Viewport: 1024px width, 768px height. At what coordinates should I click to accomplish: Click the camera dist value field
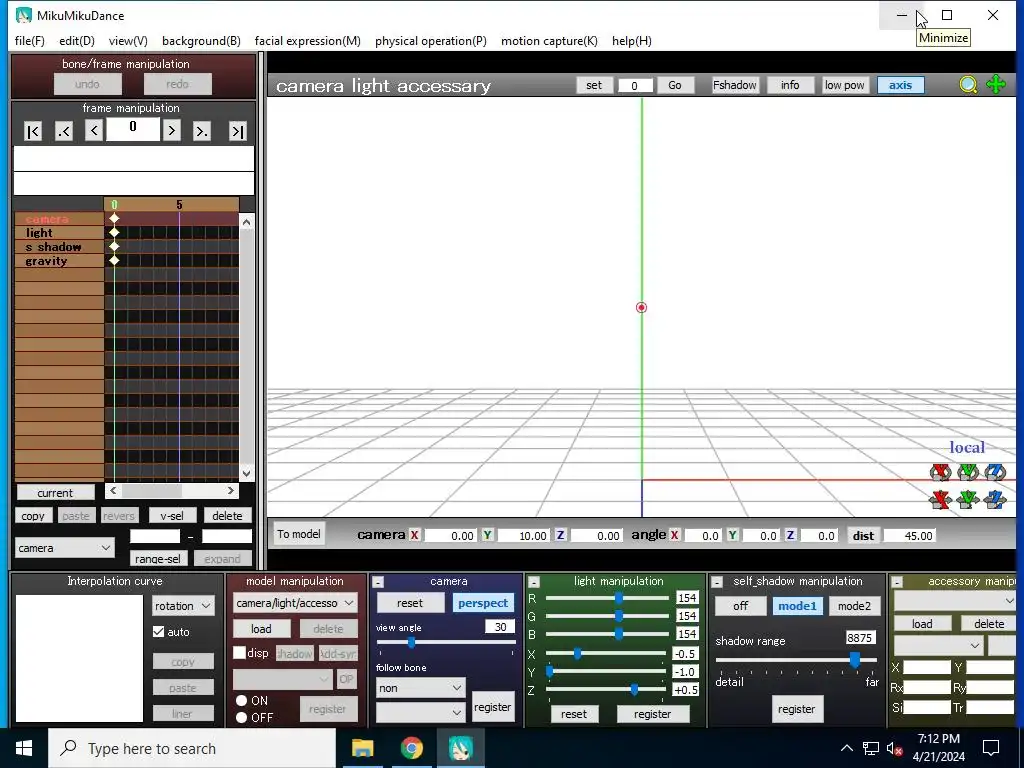tap(910, 536)
